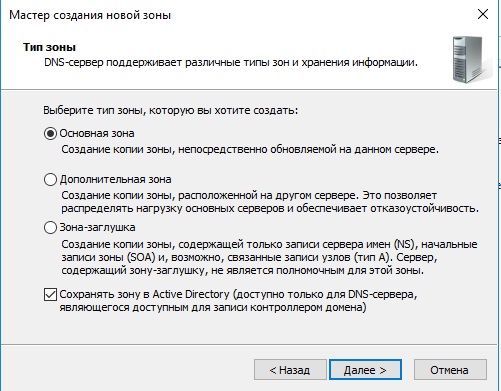This screenshot has width=501, height=391.
Task: Pick the Зона-заглушка radio circle
Action: pos(50,228)
